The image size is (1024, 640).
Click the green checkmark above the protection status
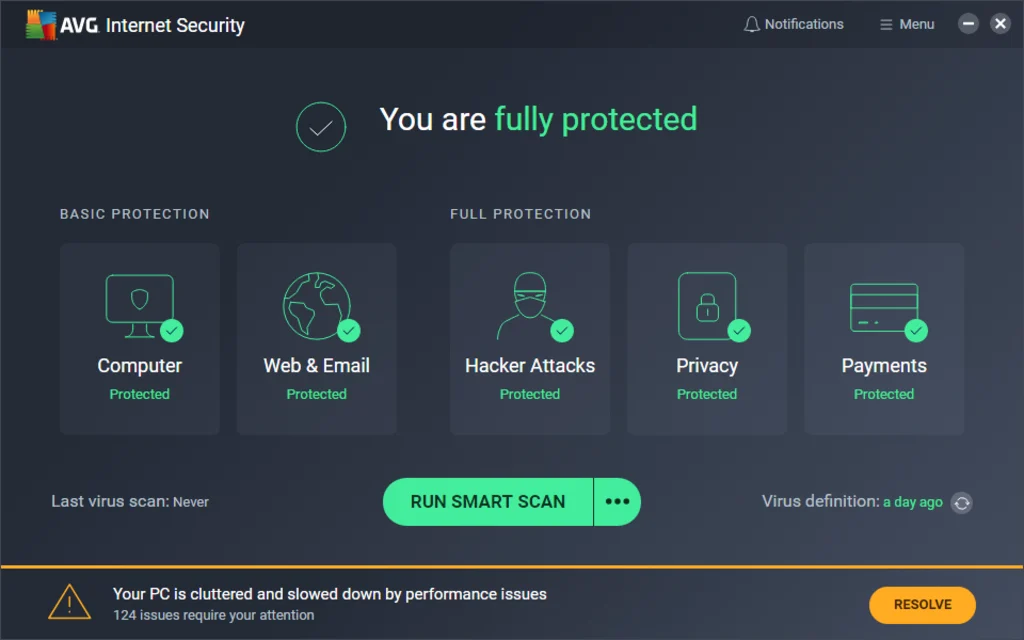(x=320, y=127)
